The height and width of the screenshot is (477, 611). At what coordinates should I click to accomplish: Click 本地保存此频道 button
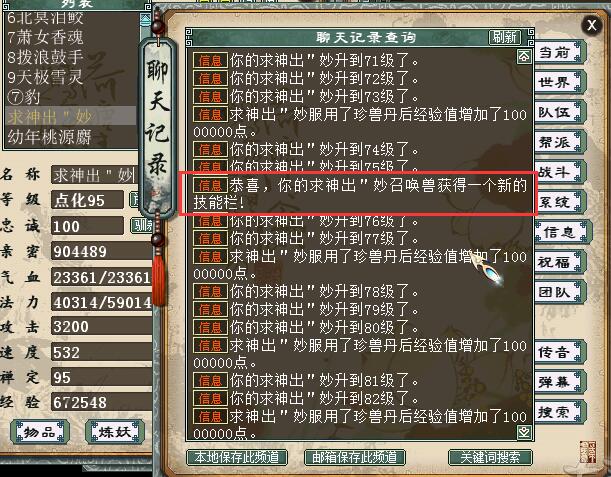tap(237, 457)
